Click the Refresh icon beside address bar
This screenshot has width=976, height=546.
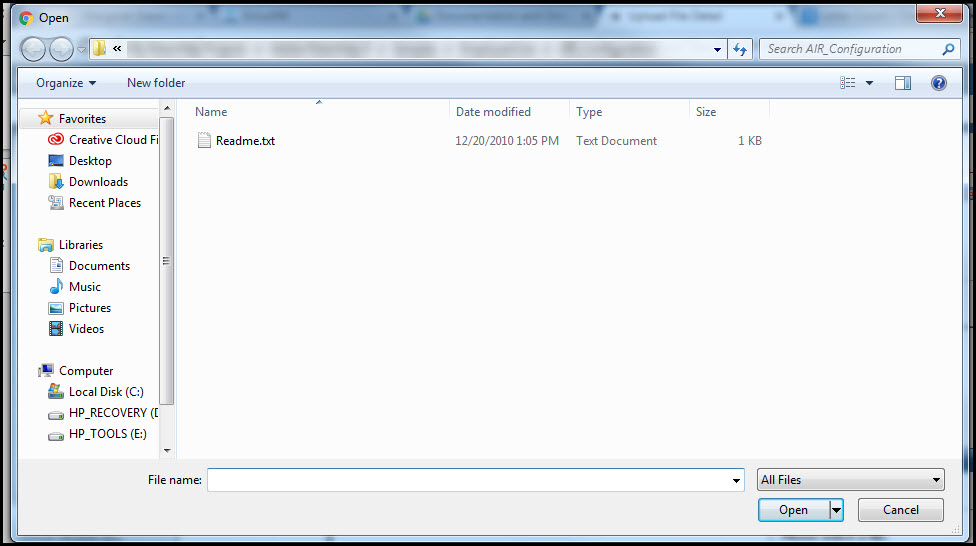pyautogui.click(x=741, y=49)
